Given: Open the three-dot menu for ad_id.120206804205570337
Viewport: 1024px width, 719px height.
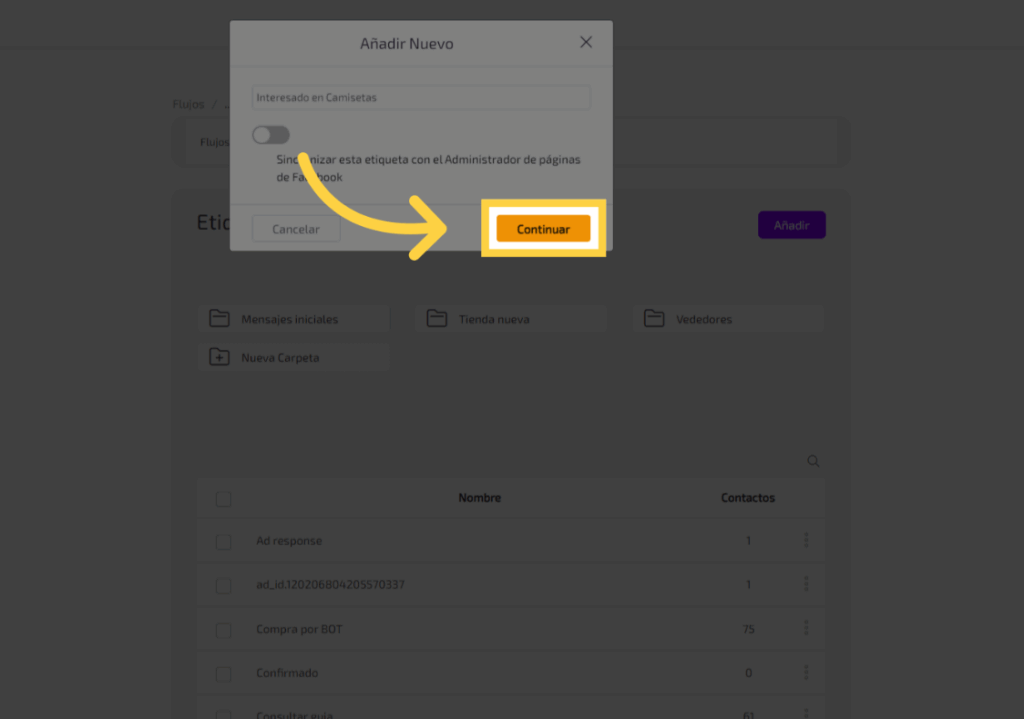Looking at the screenshot, I should tap(806, 584).
